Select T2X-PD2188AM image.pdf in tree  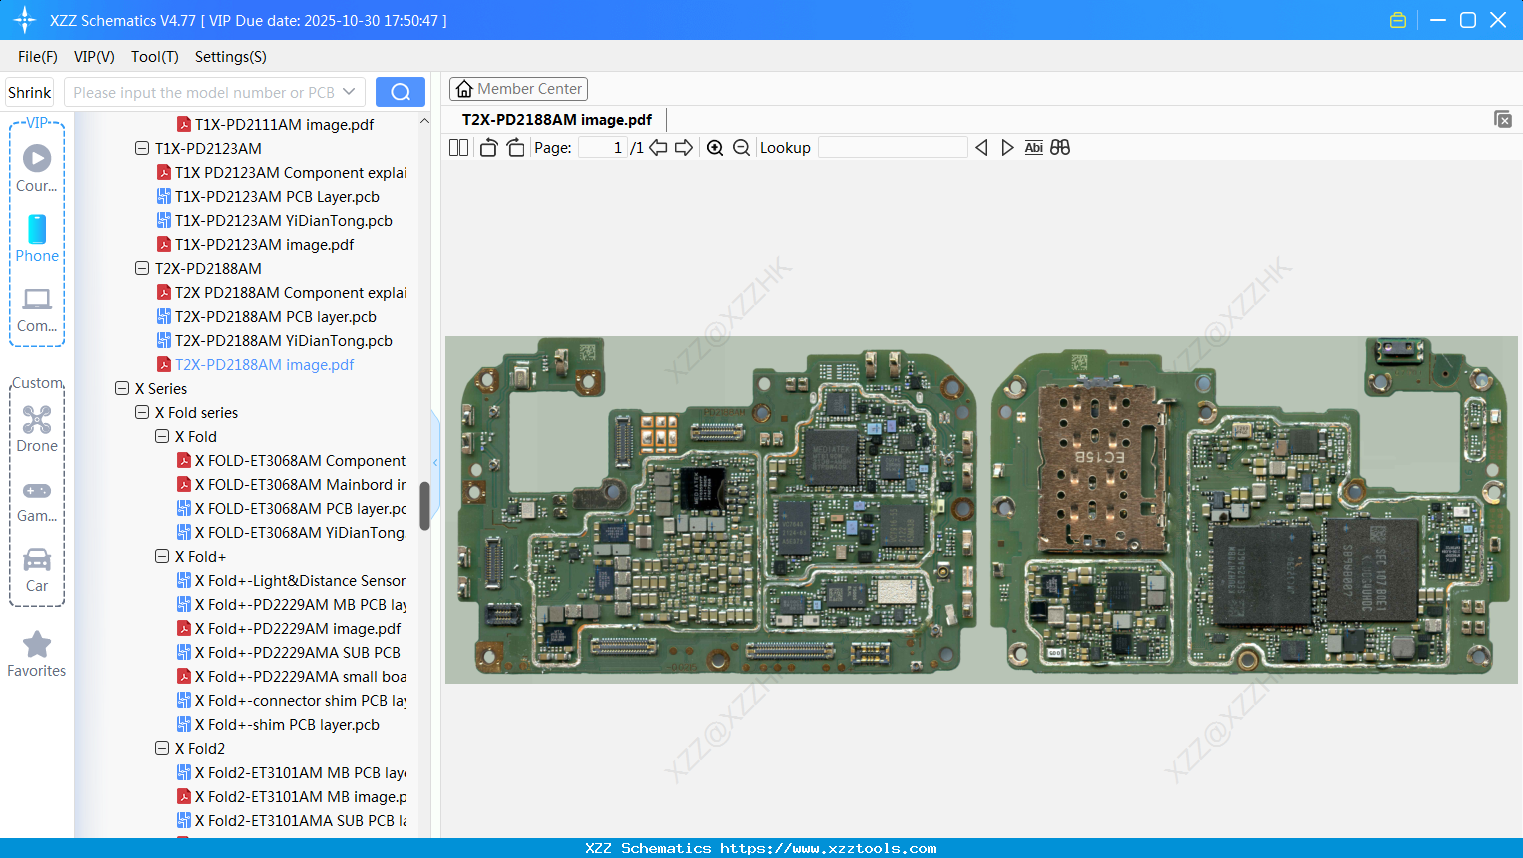pos(265,365)
